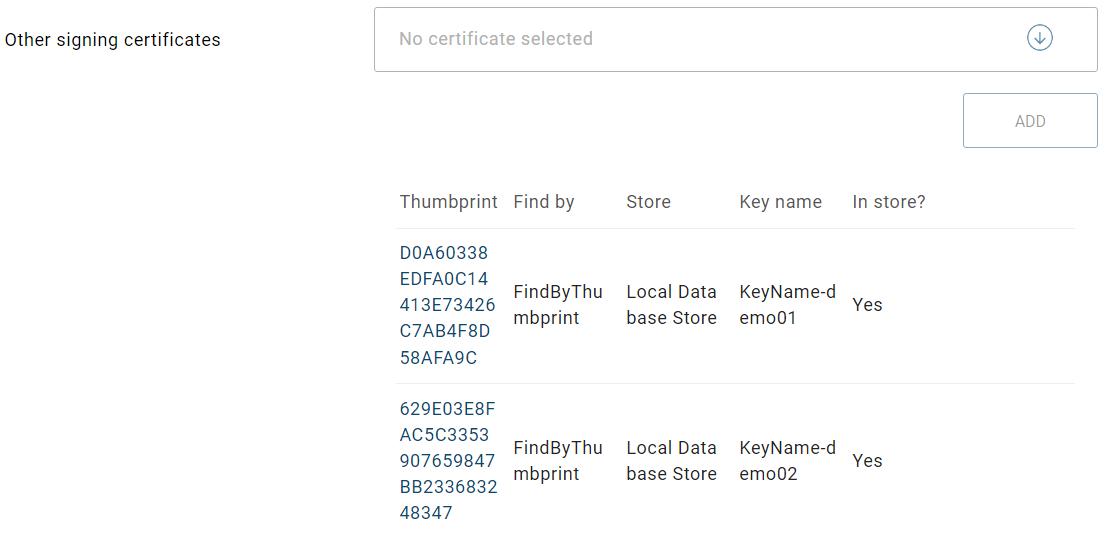Click the 'In store?' column header

pos(889,202)
